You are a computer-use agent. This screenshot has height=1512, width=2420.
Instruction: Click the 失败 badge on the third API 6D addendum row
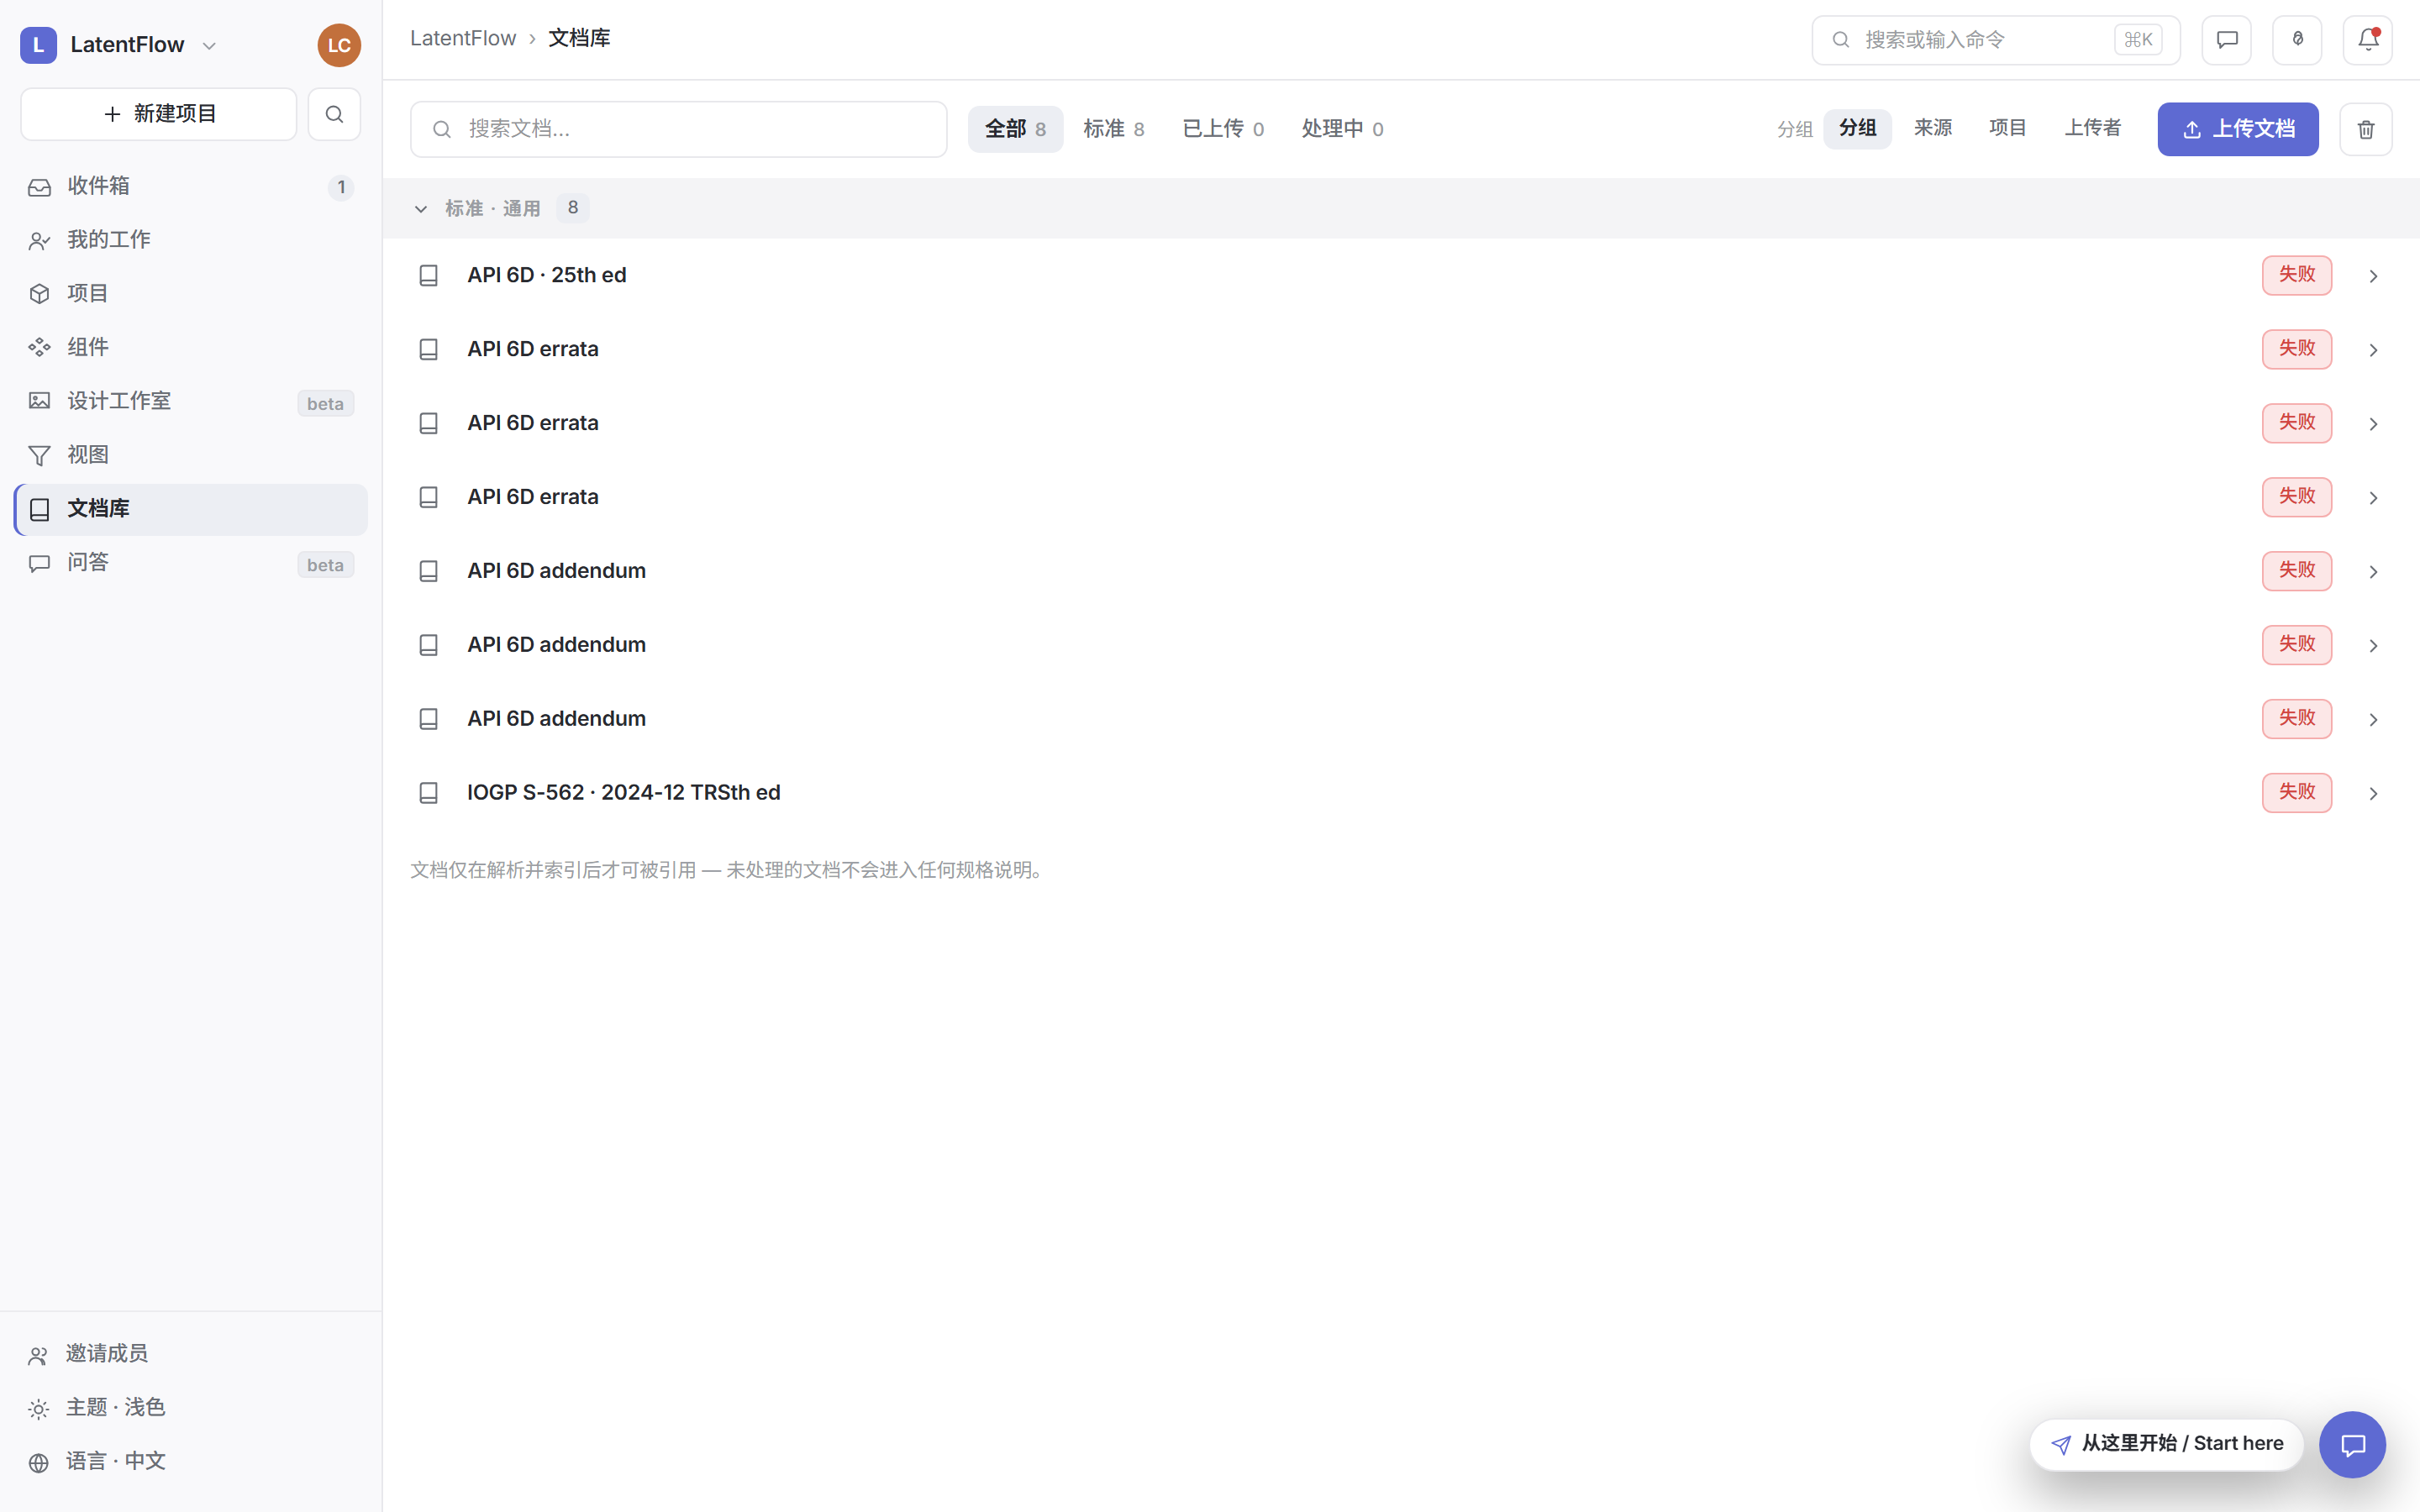(2297, 719)
